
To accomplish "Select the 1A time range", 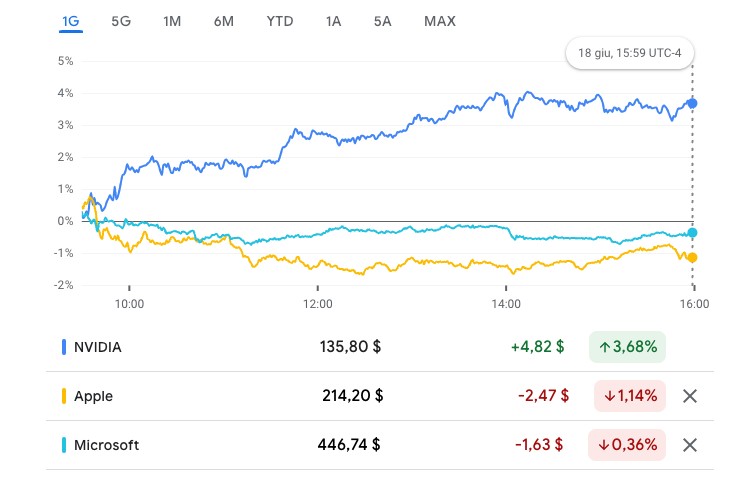I will (333, 21).
